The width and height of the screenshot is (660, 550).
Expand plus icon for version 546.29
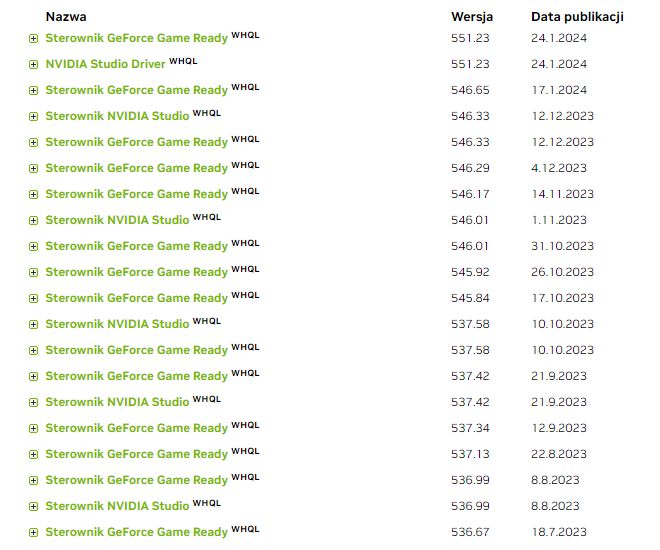[x=33, y=169]
